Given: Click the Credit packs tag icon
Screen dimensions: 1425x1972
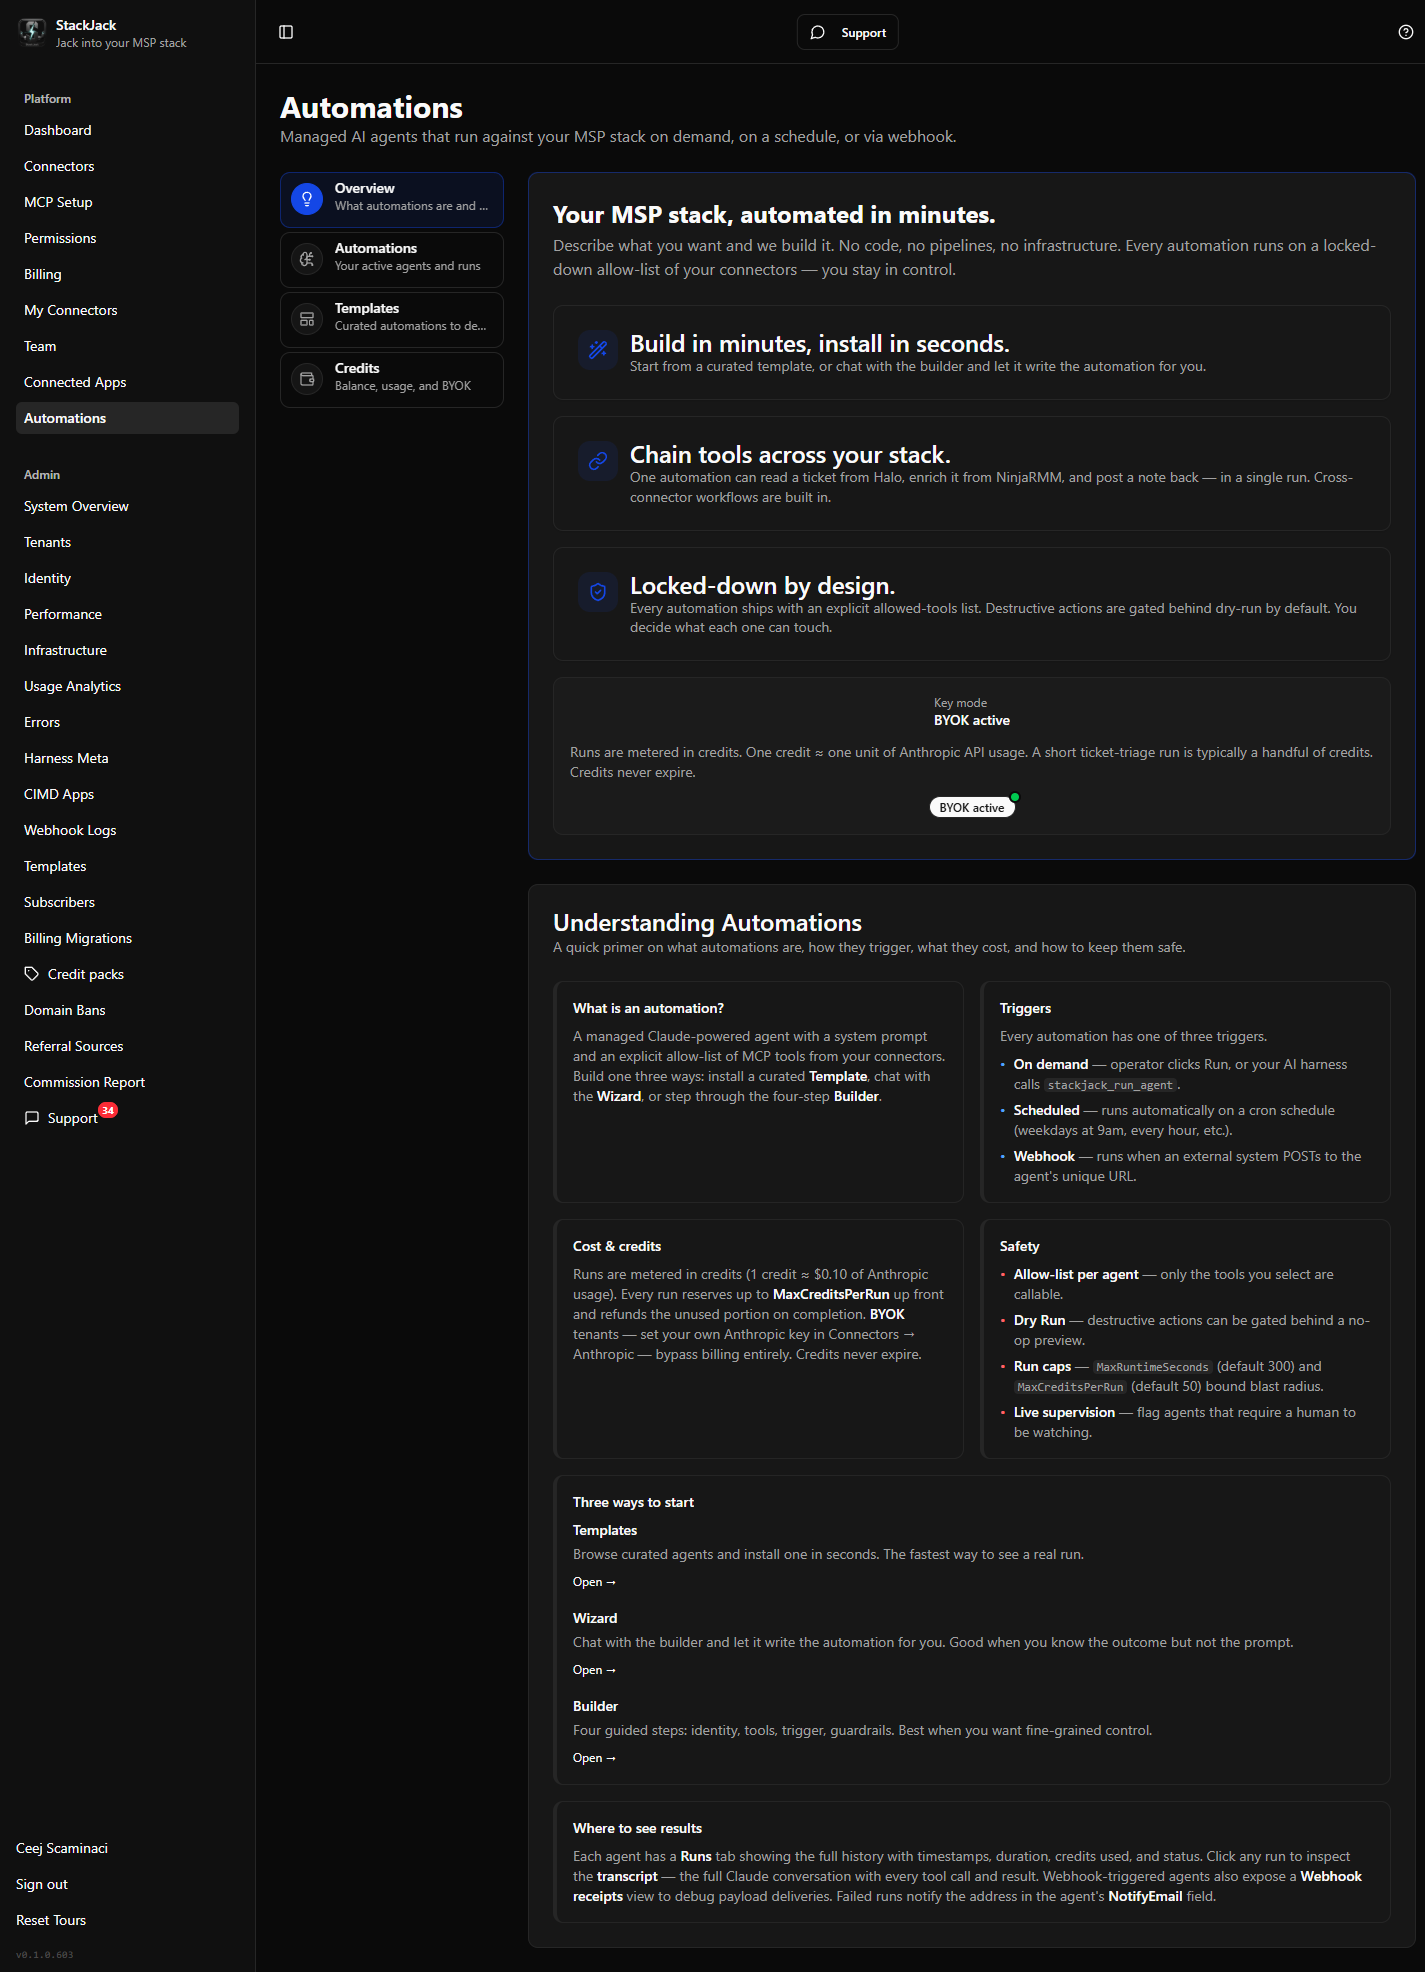Looking at the screenshot, I should coord(32,973).
